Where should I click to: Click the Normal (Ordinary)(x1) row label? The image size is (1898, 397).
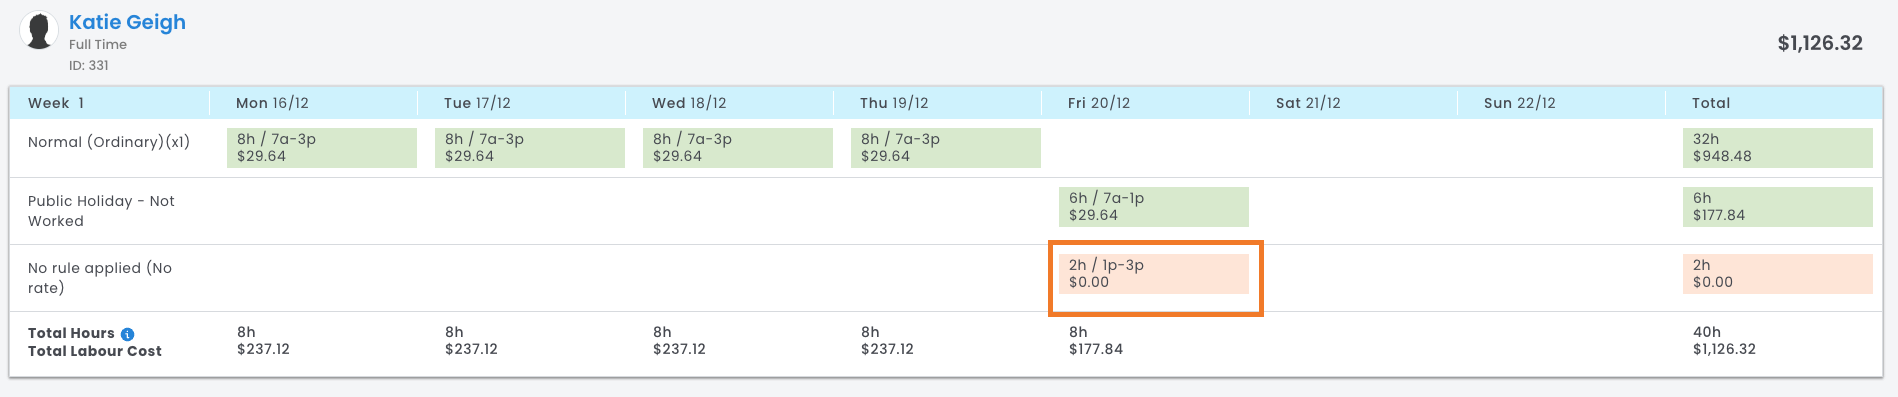pyautogui.click(x=109, y=142)
